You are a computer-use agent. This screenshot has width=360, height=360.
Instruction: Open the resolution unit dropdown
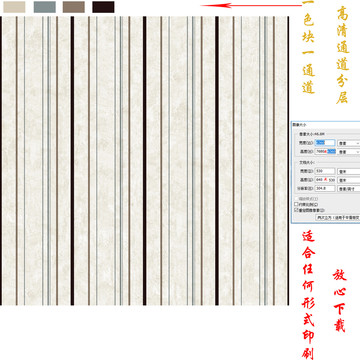(x=349, y=189)
